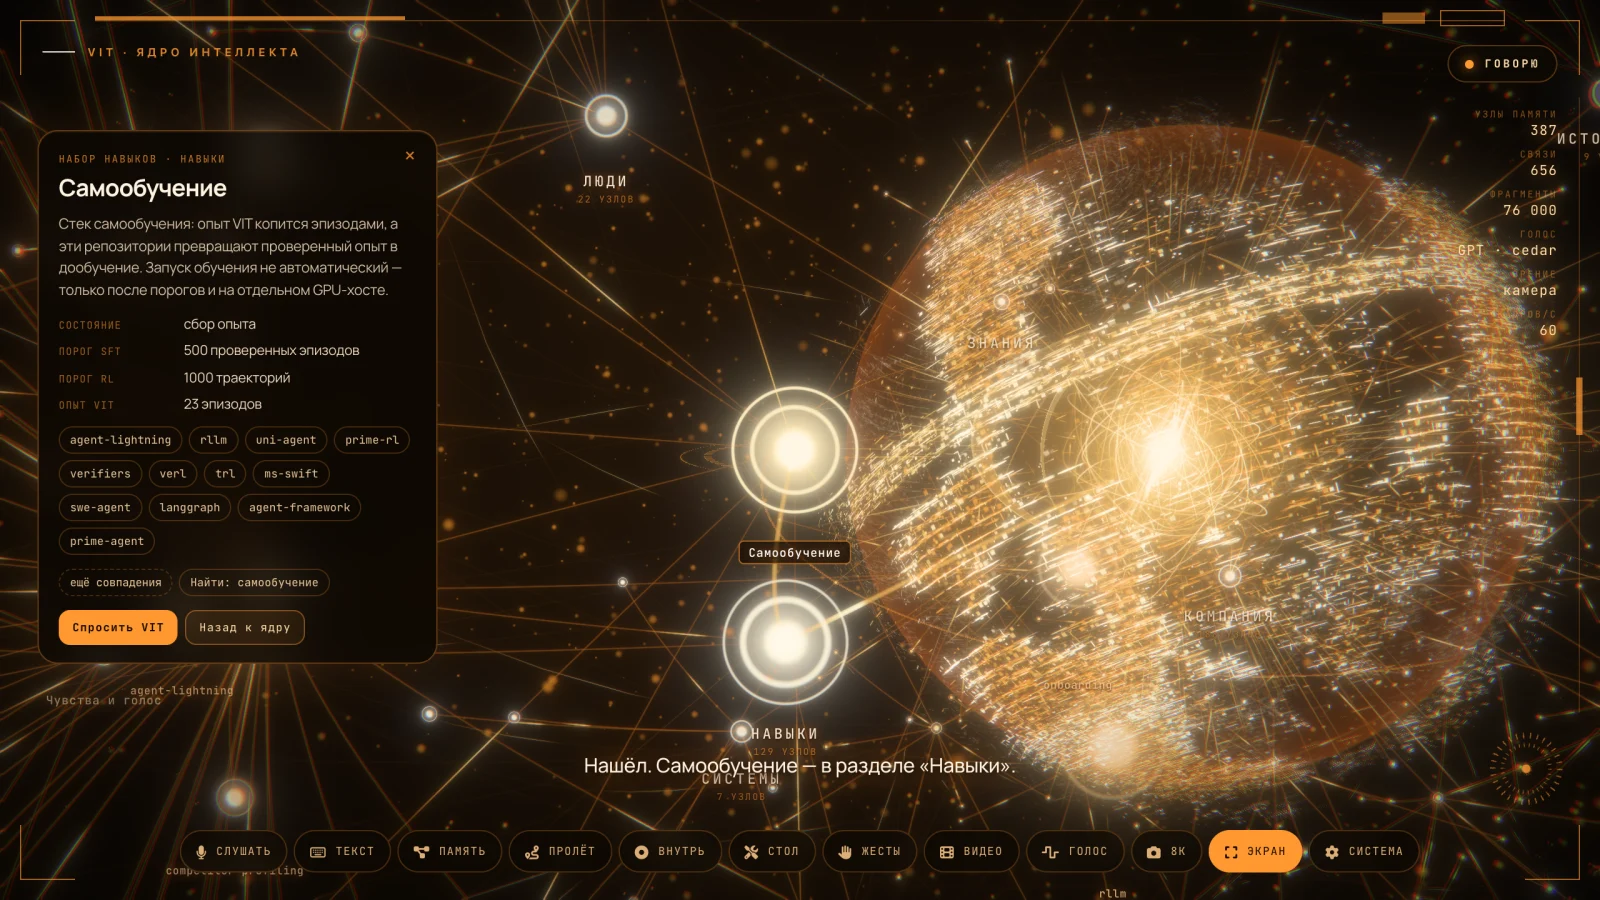Image resolution: width=1600 pixels, height=900 pixels.
Task: Select the swe-agent tag
Action: (x=100, y=508)
